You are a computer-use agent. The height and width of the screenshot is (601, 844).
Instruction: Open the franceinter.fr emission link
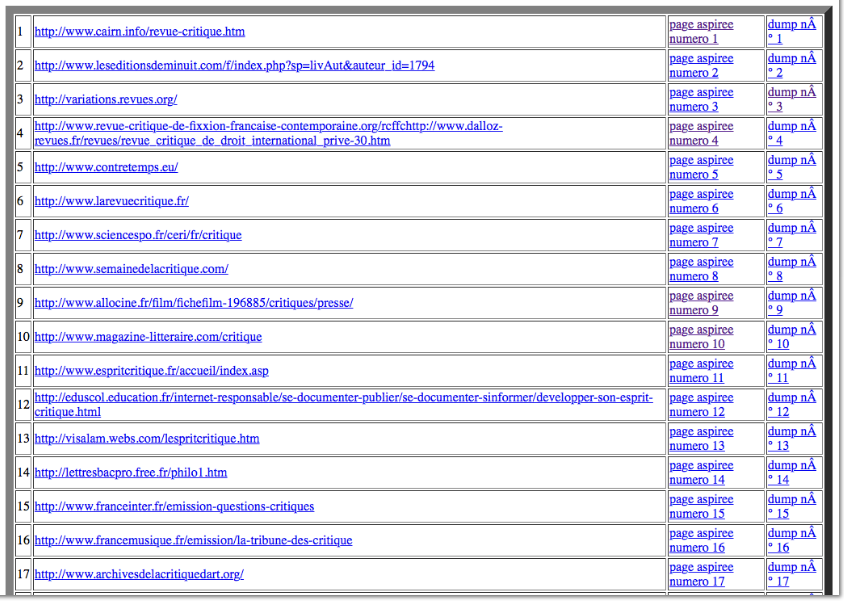(x=174, y=506)
